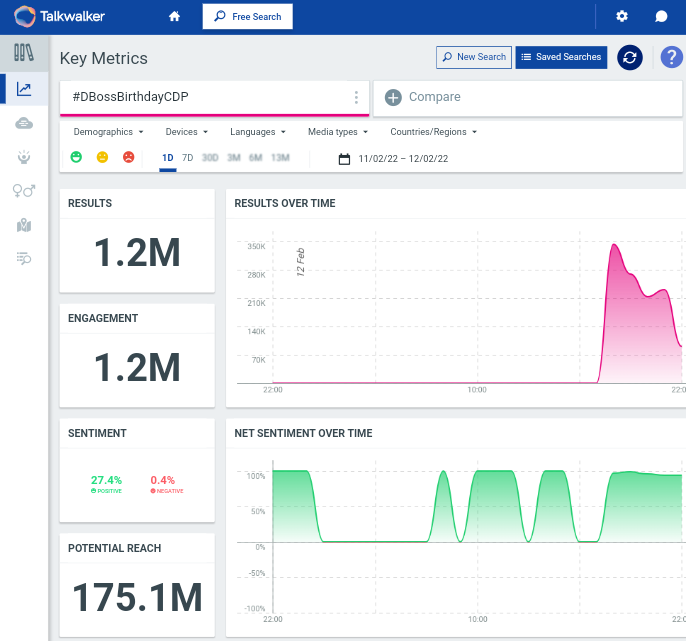Add a comparison with the plus icon
Image resolution: width=686 pixels, height=641 pixels.
pos(393,98)
